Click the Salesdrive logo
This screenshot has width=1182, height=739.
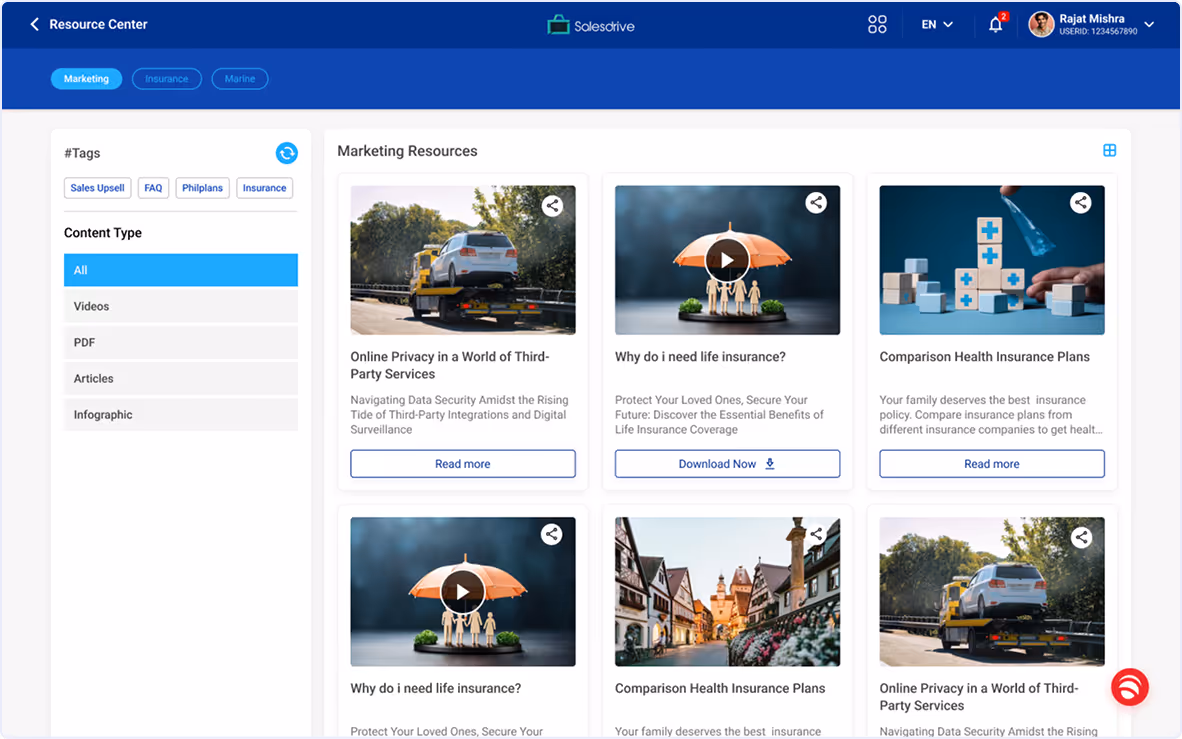[x=591, y=26]
